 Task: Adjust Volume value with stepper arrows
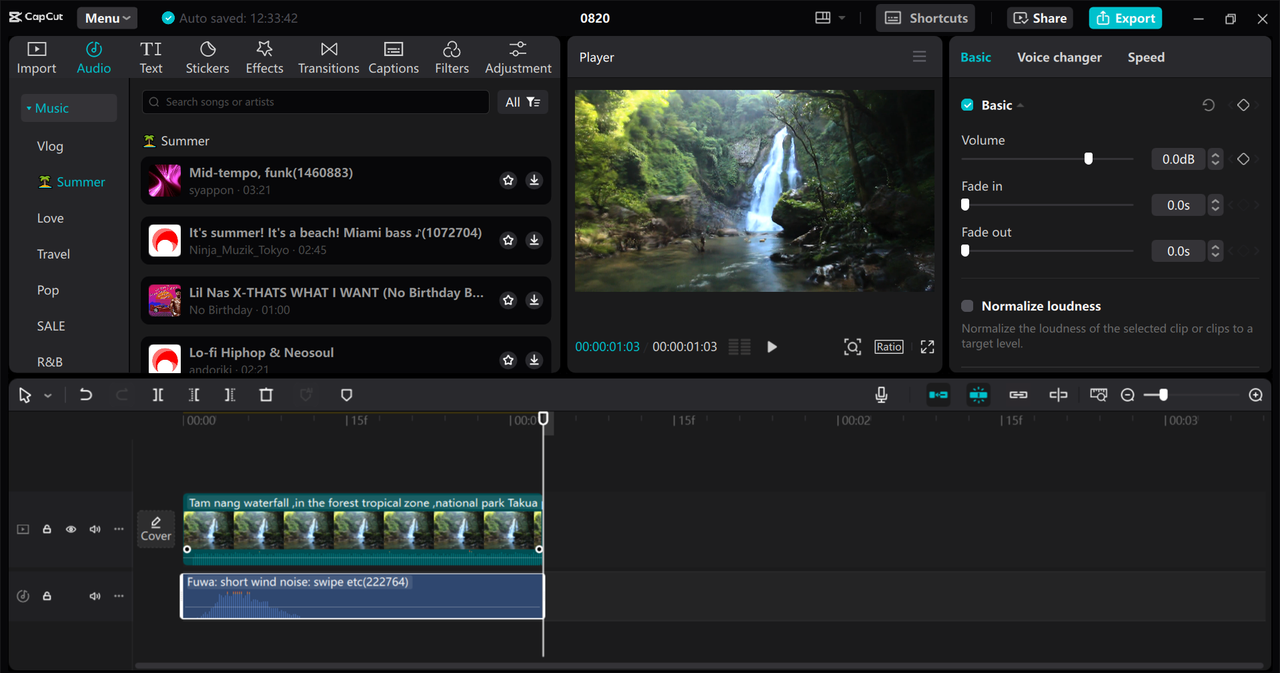[x=1215, y=159]
